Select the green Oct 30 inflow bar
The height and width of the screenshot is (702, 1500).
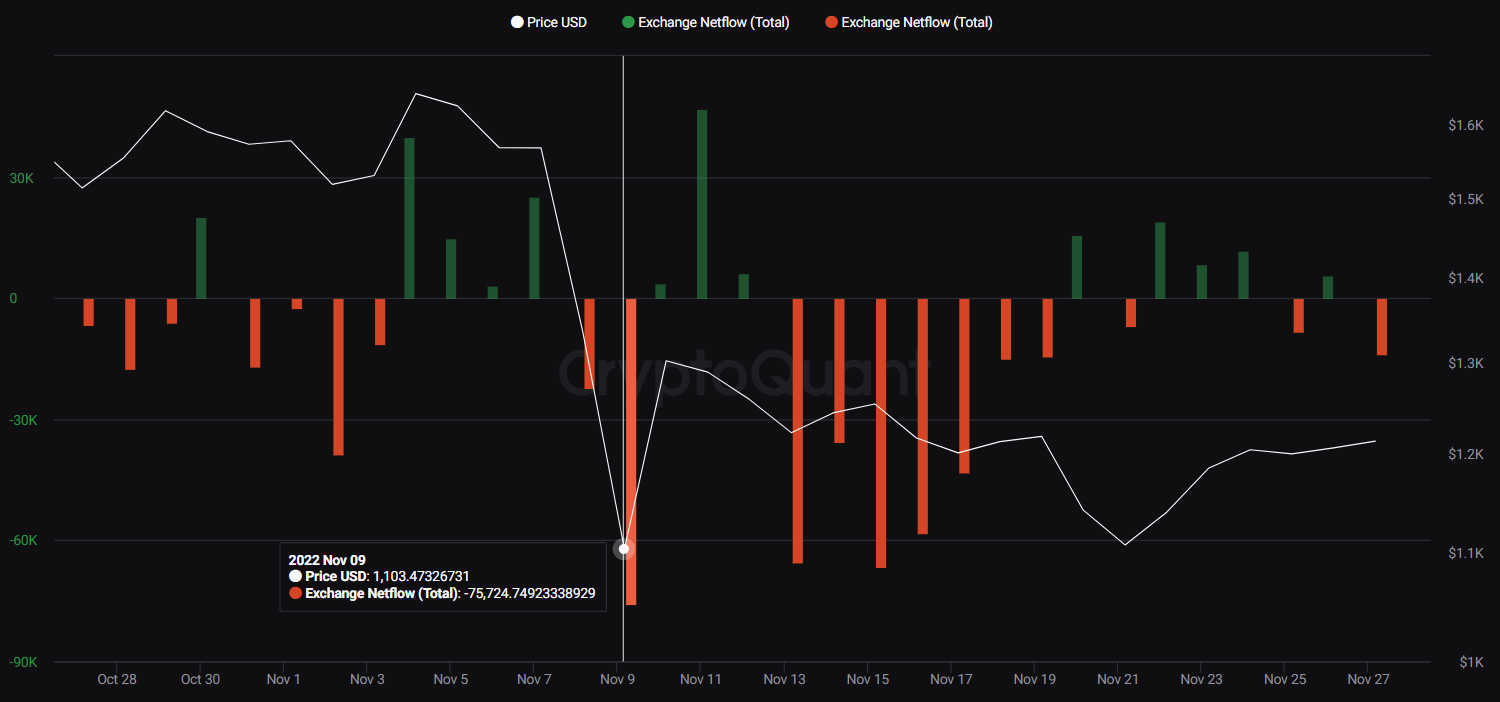(x=201, y=258)
